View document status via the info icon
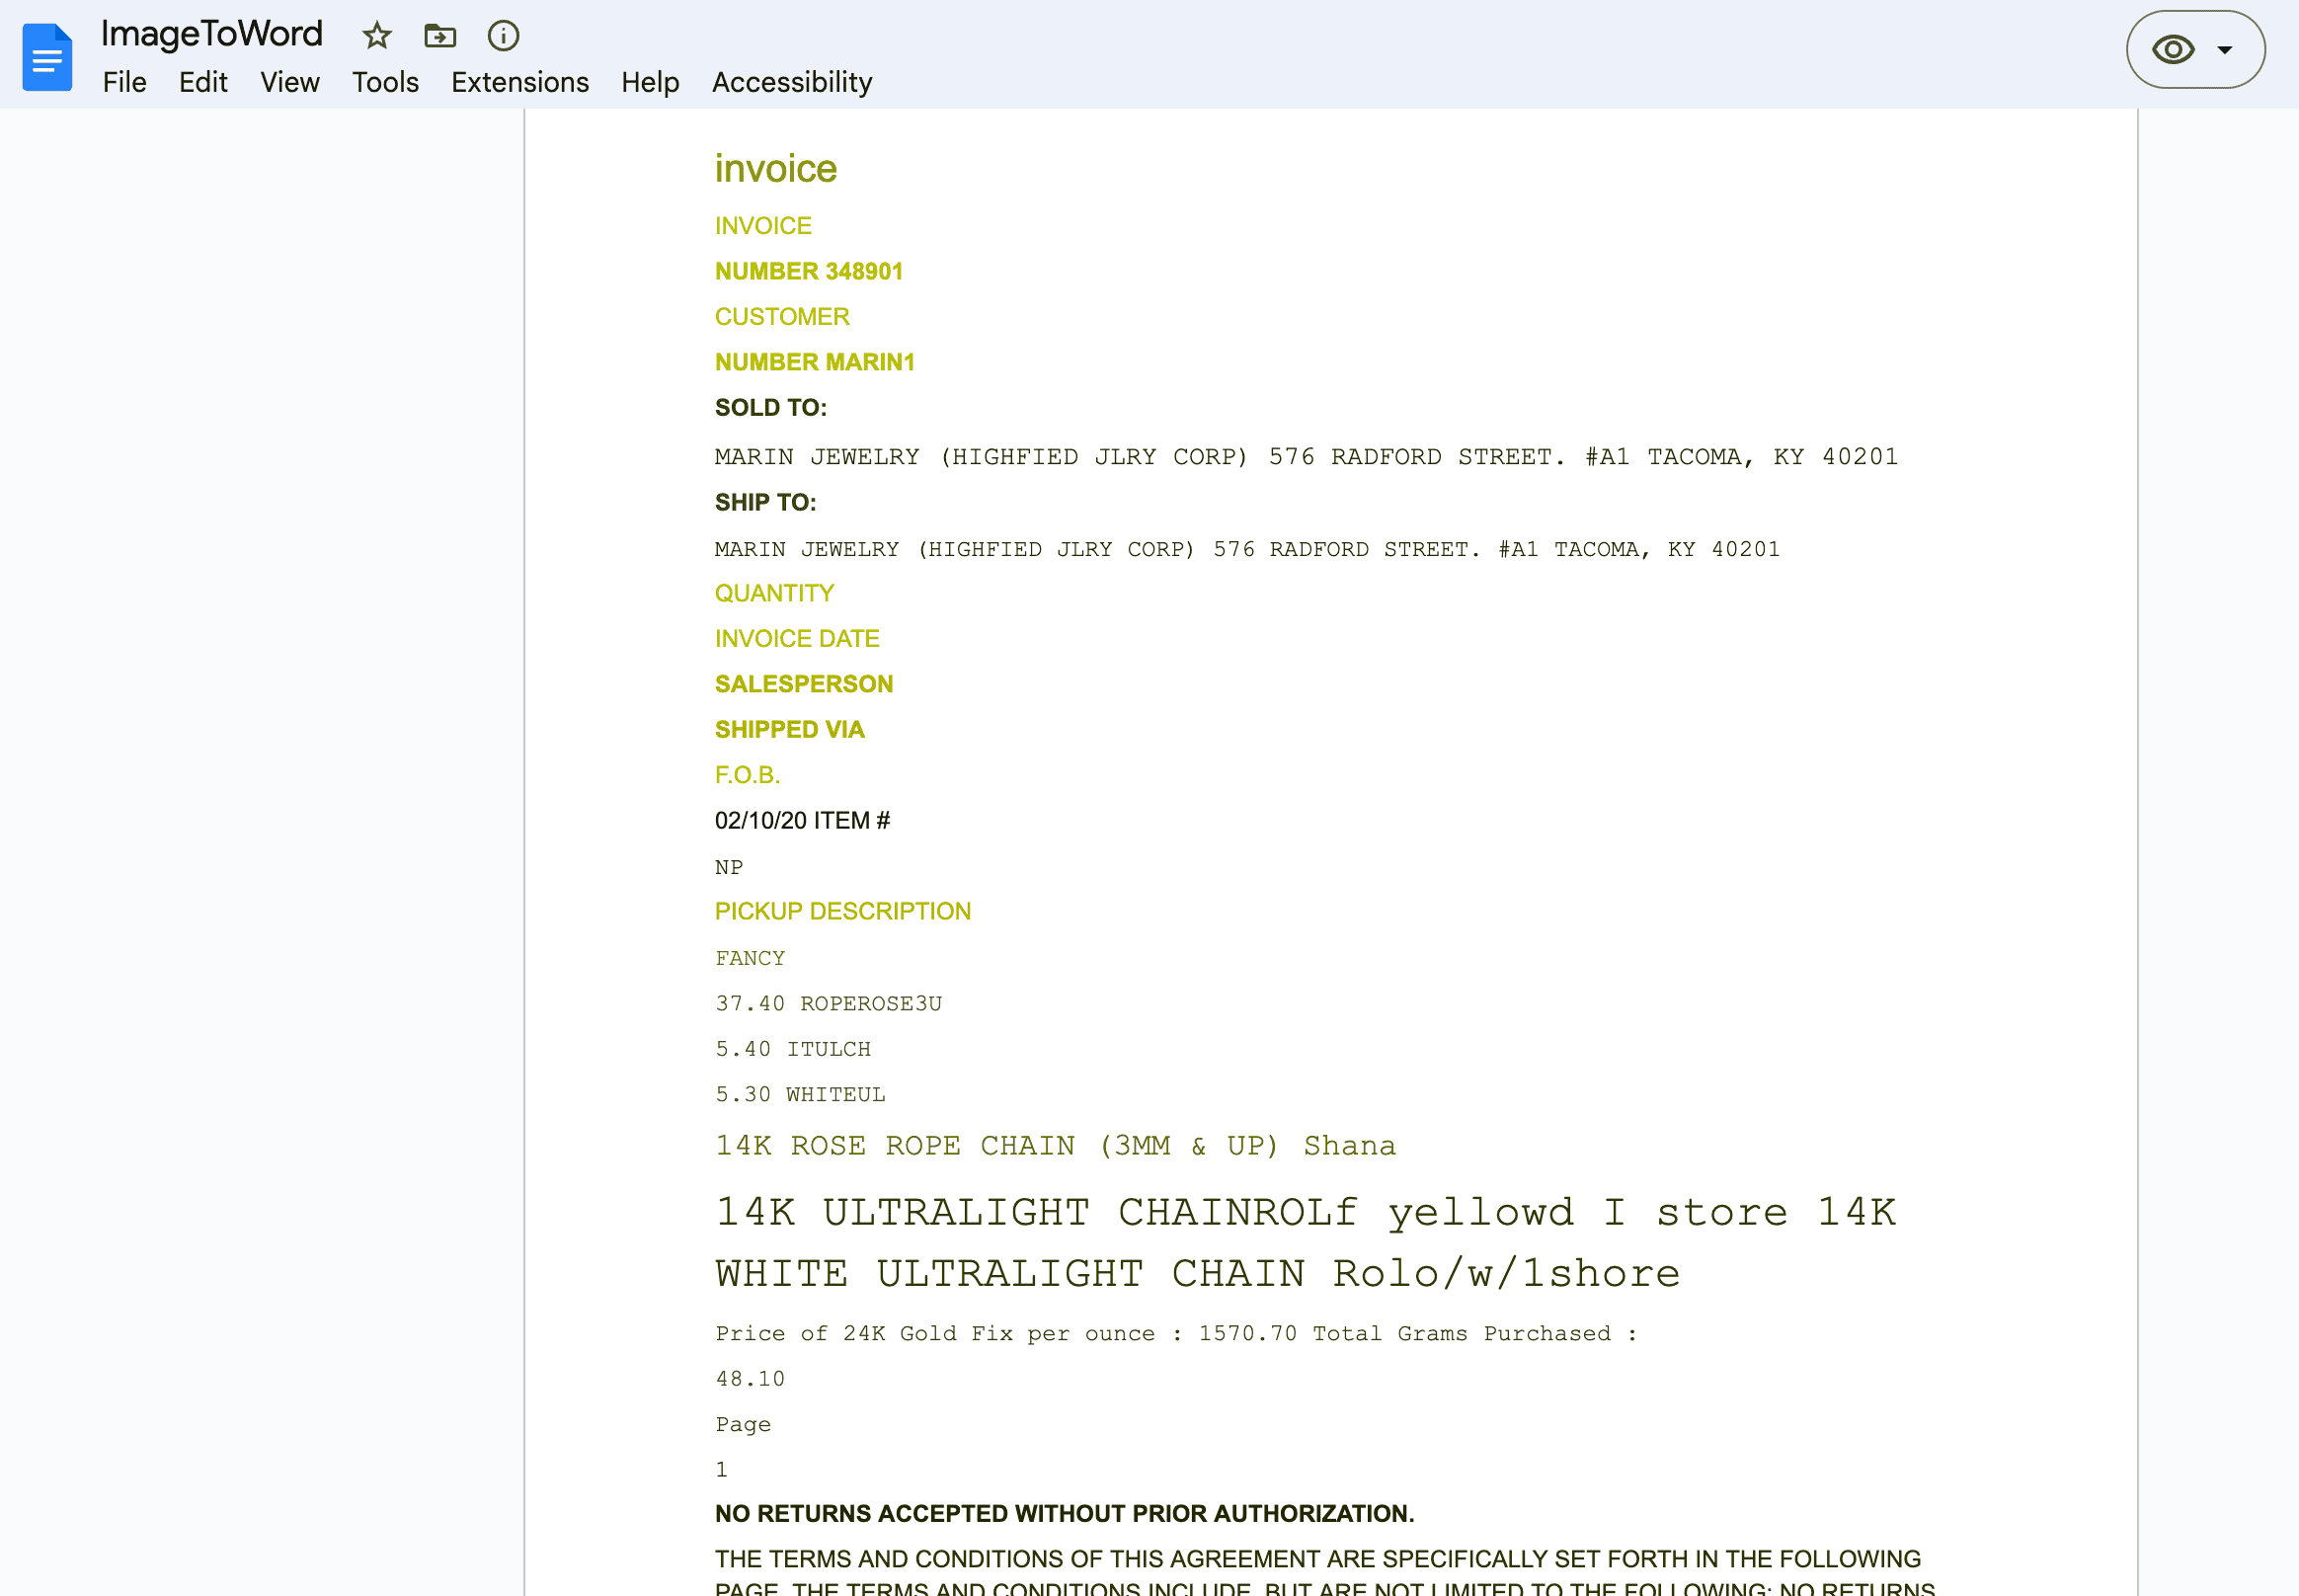 tap(502, 35)
